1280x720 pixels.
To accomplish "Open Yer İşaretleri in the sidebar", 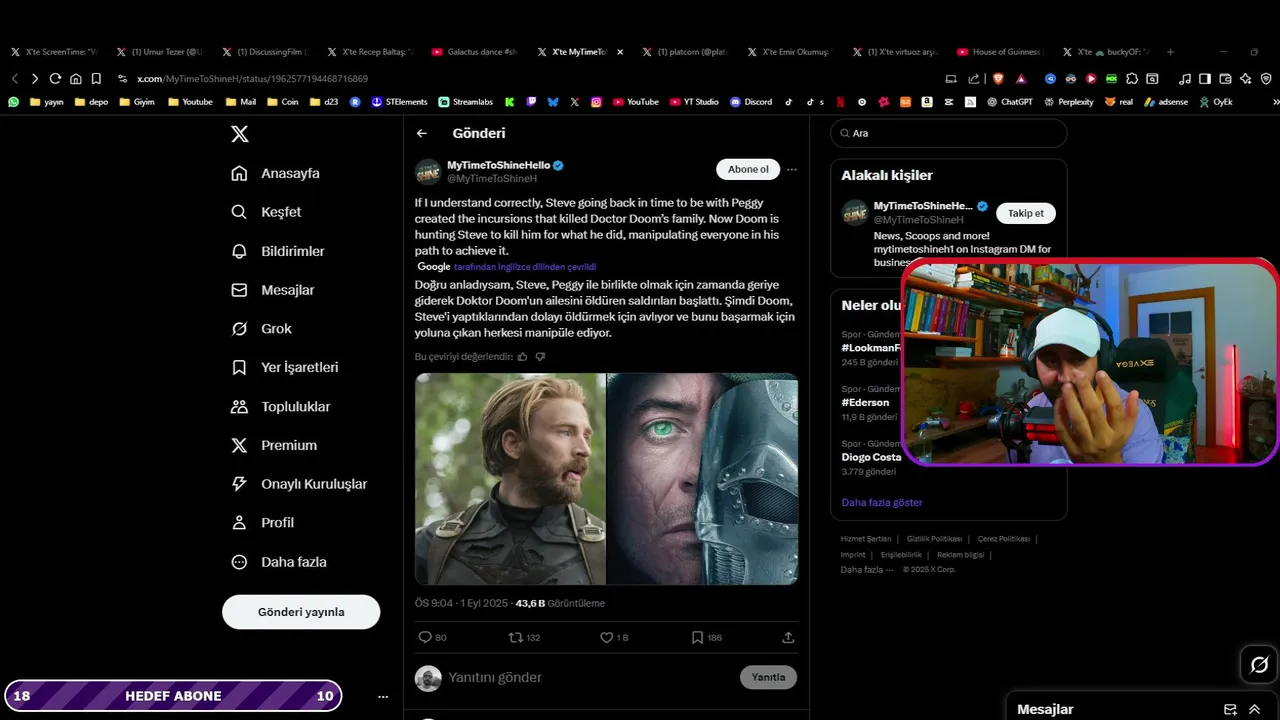I will click(284, 368).
